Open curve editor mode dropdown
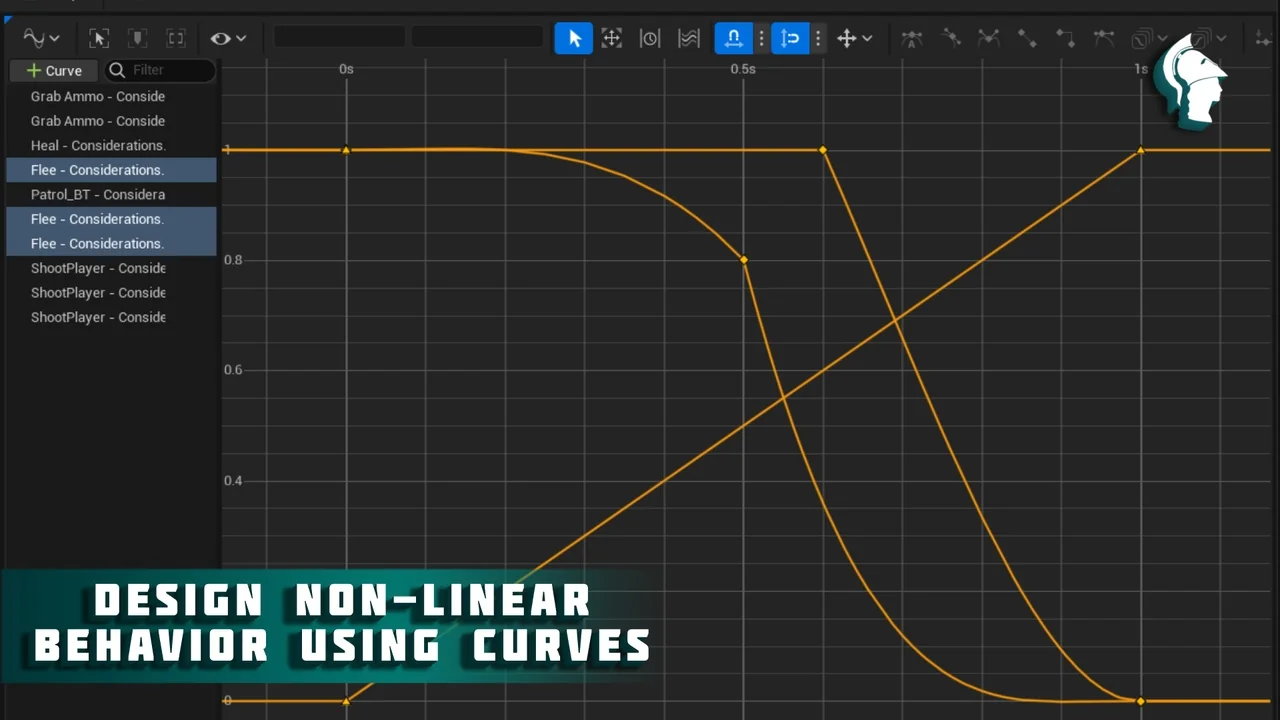This screenshot has width=1280, height=720. coord(41,39)
